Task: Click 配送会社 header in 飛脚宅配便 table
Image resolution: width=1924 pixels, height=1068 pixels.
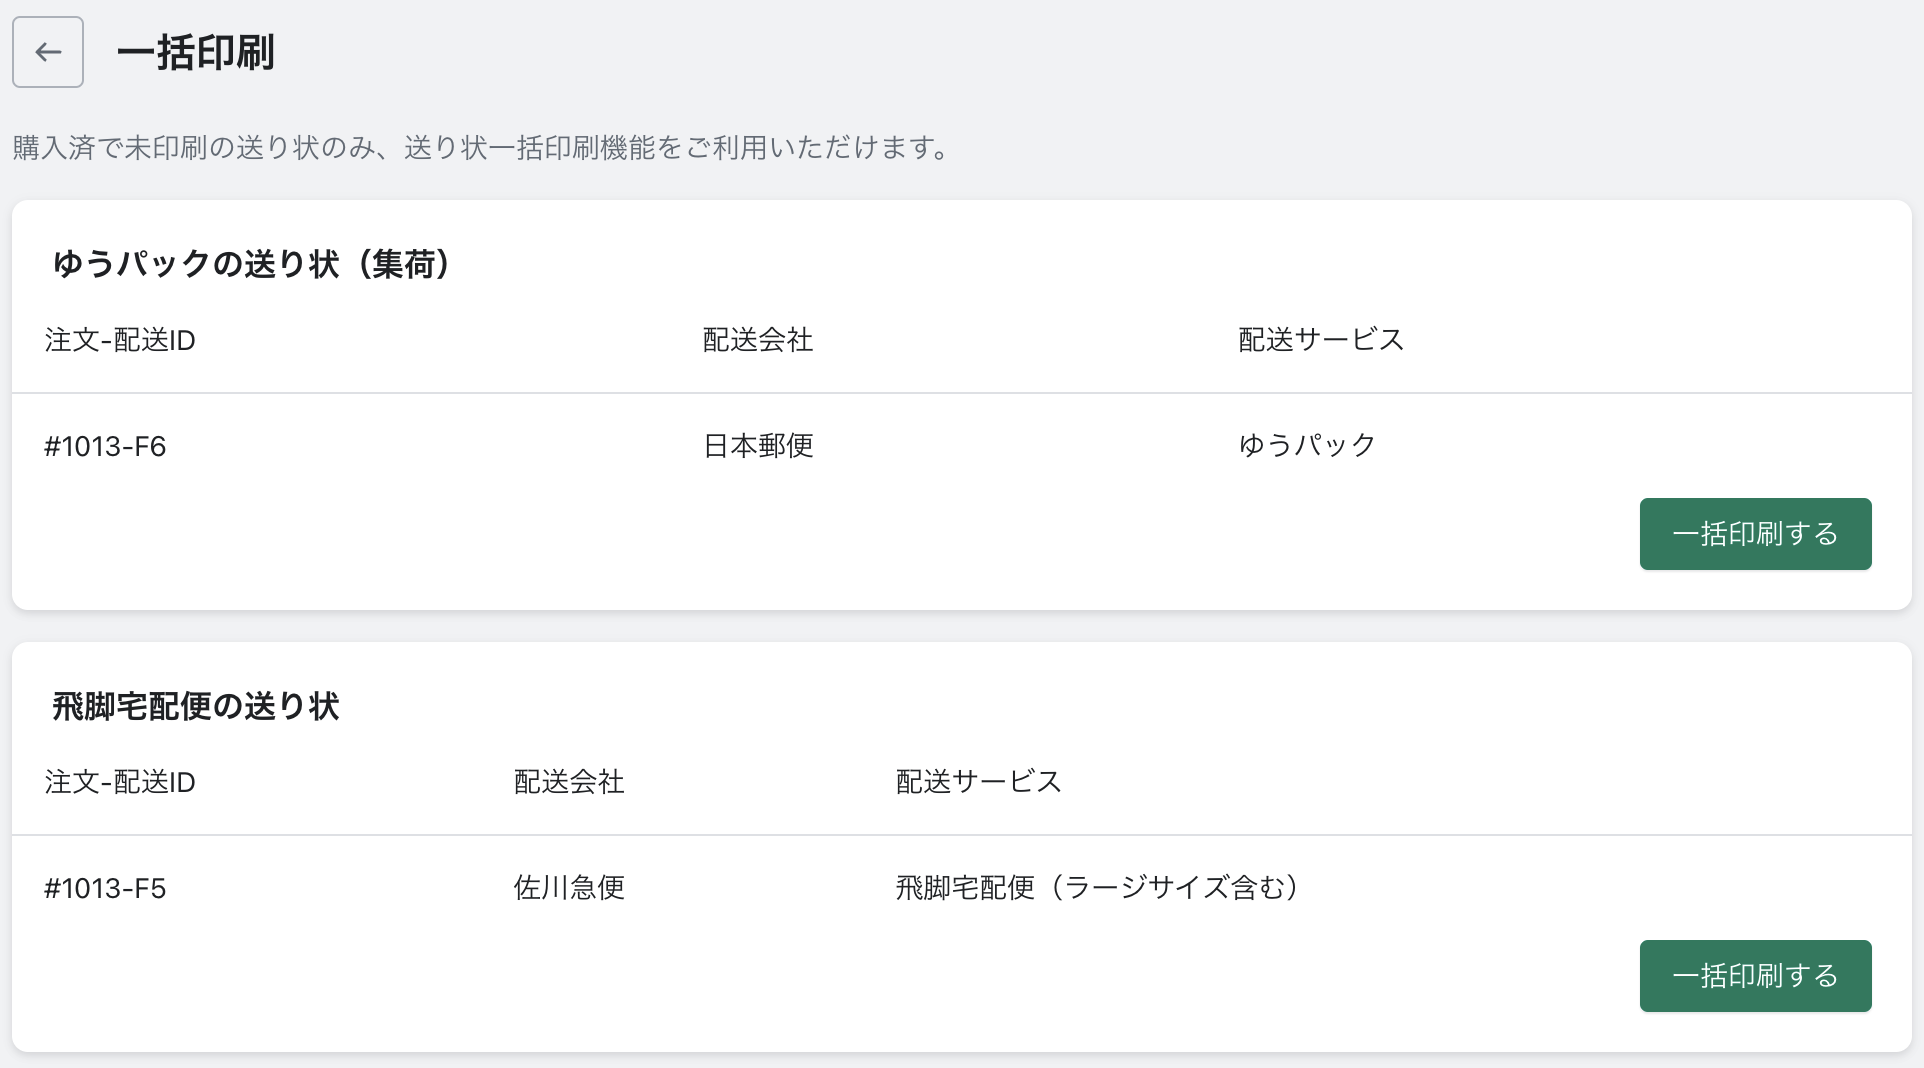Action: click(x=569, y=782)
